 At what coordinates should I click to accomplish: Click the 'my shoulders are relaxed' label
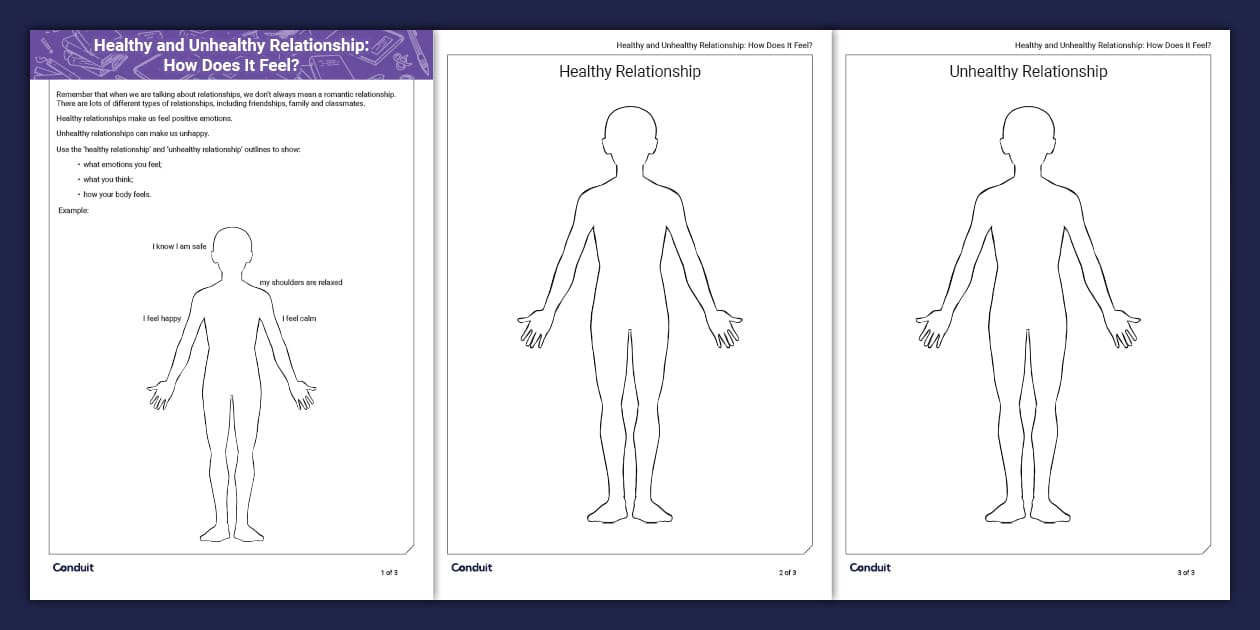pos(301,282)
